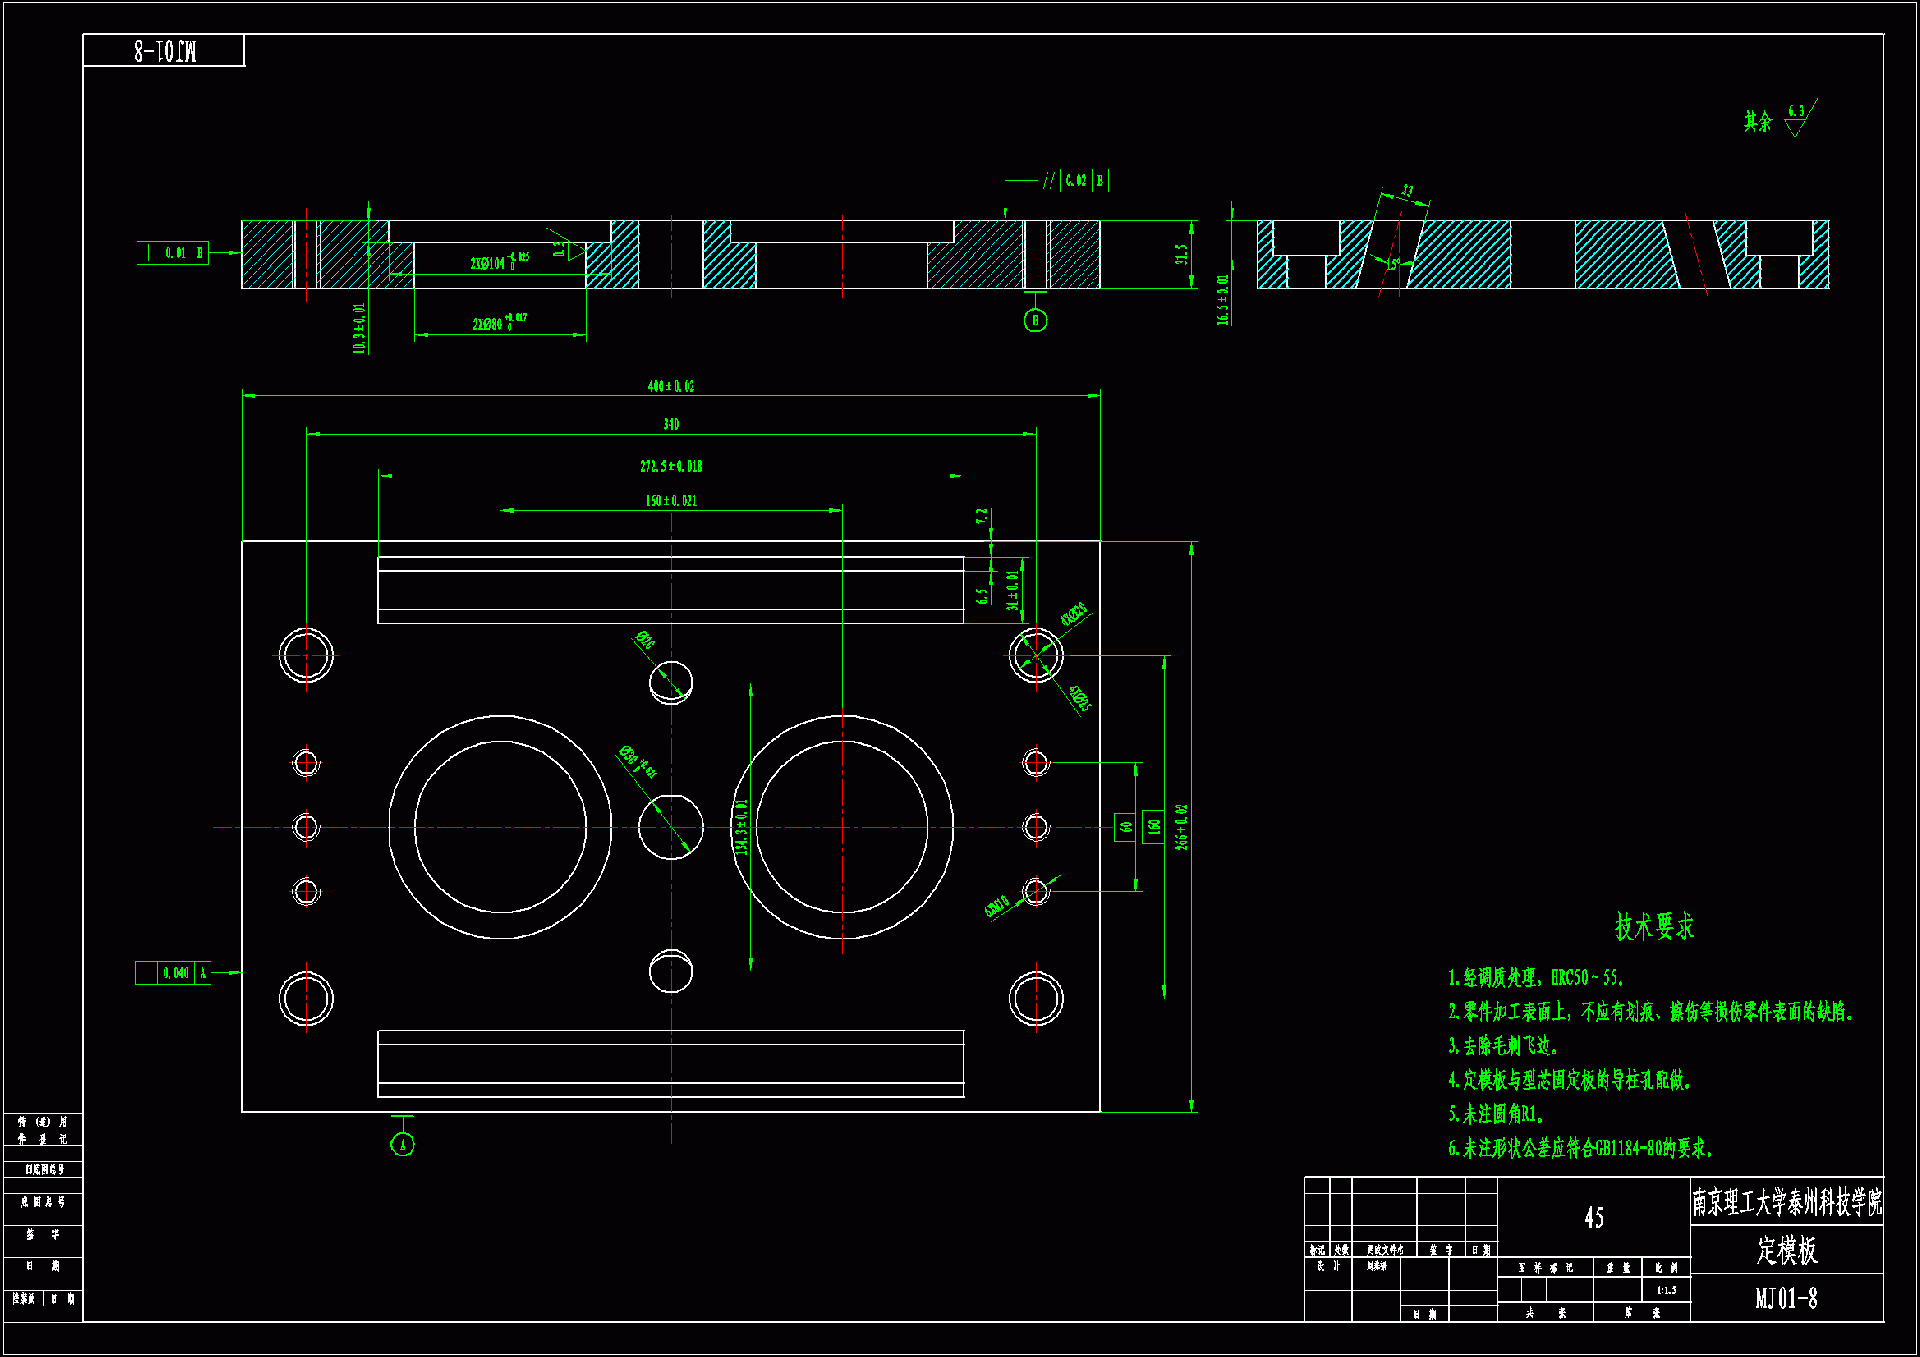Click the center sprue hole circle
The height and width of the screenshot is (1357, 1920).
pos(671,827)
